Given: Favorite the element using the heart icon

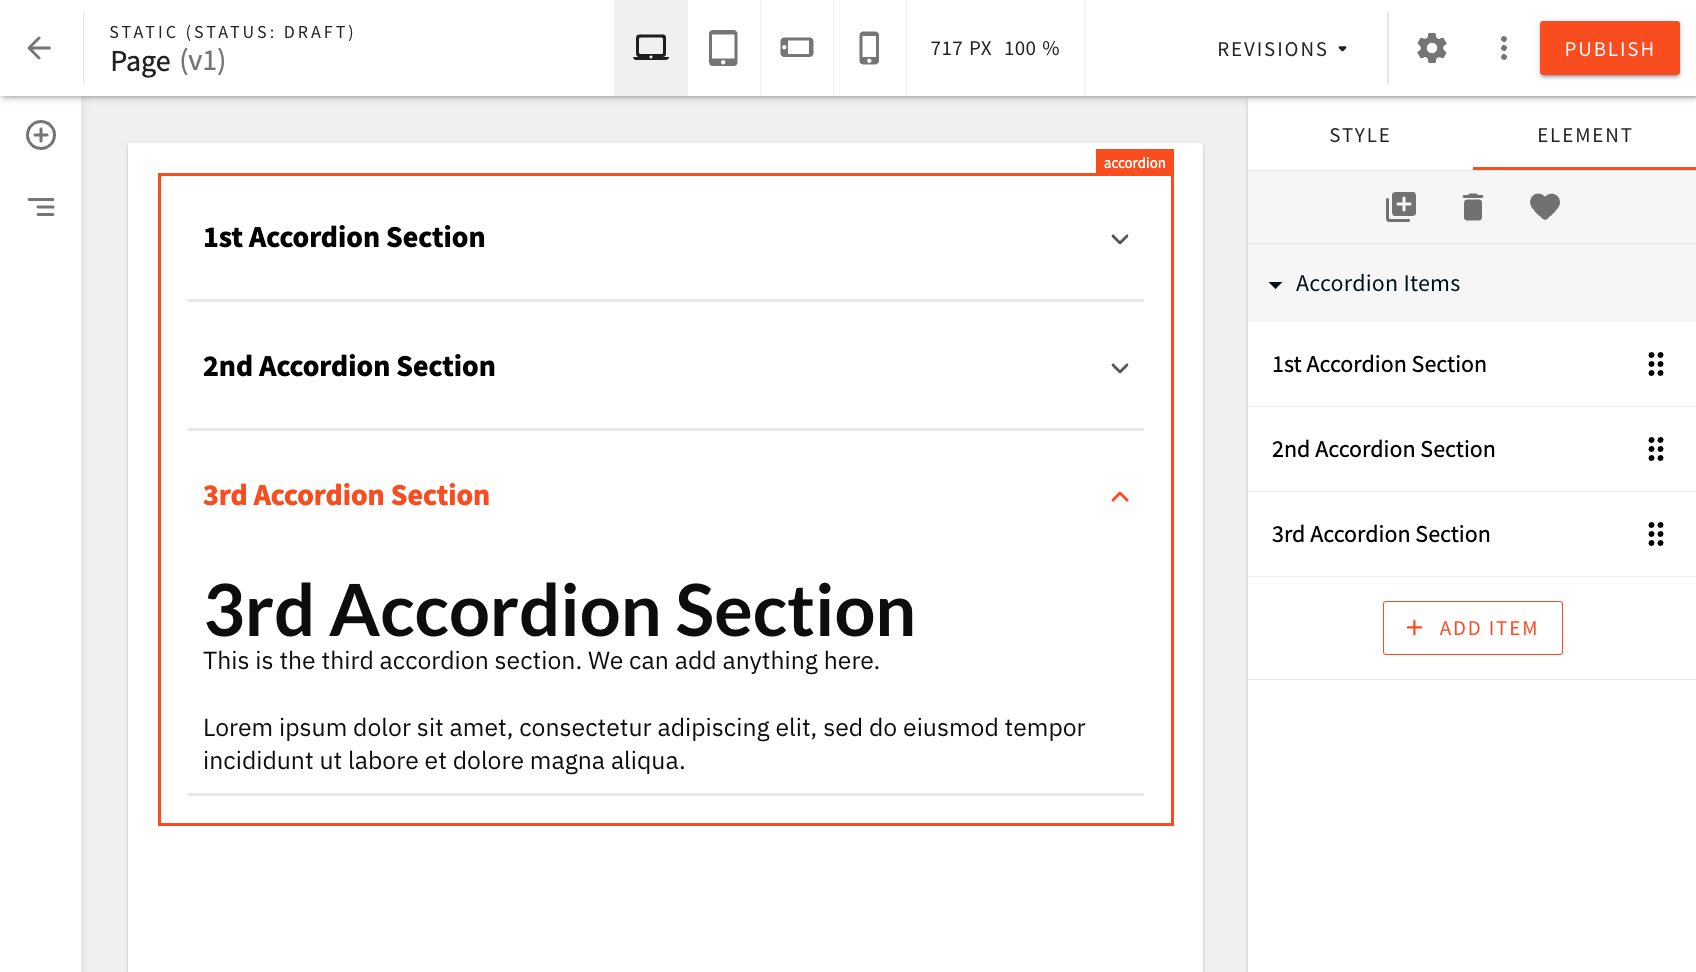Looking at the screenshot, I should tap(1544, 206).
